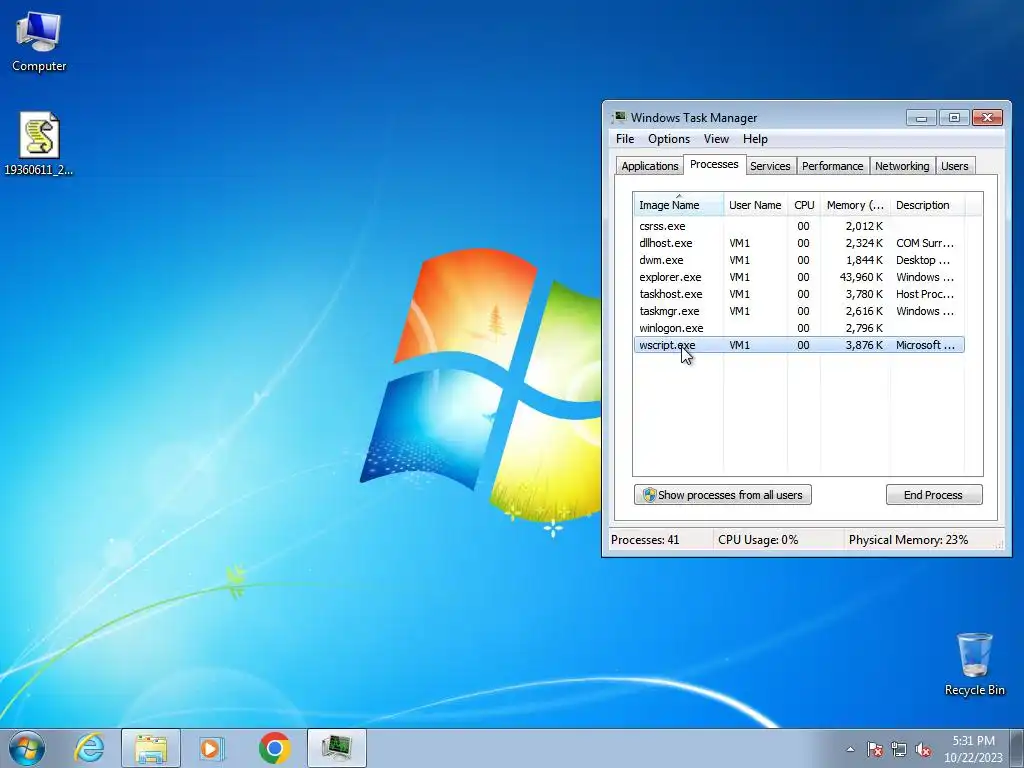This screenshot has width=1024, height=768.
Task: Select the dwm.exe process row
Action: [799, 260]
